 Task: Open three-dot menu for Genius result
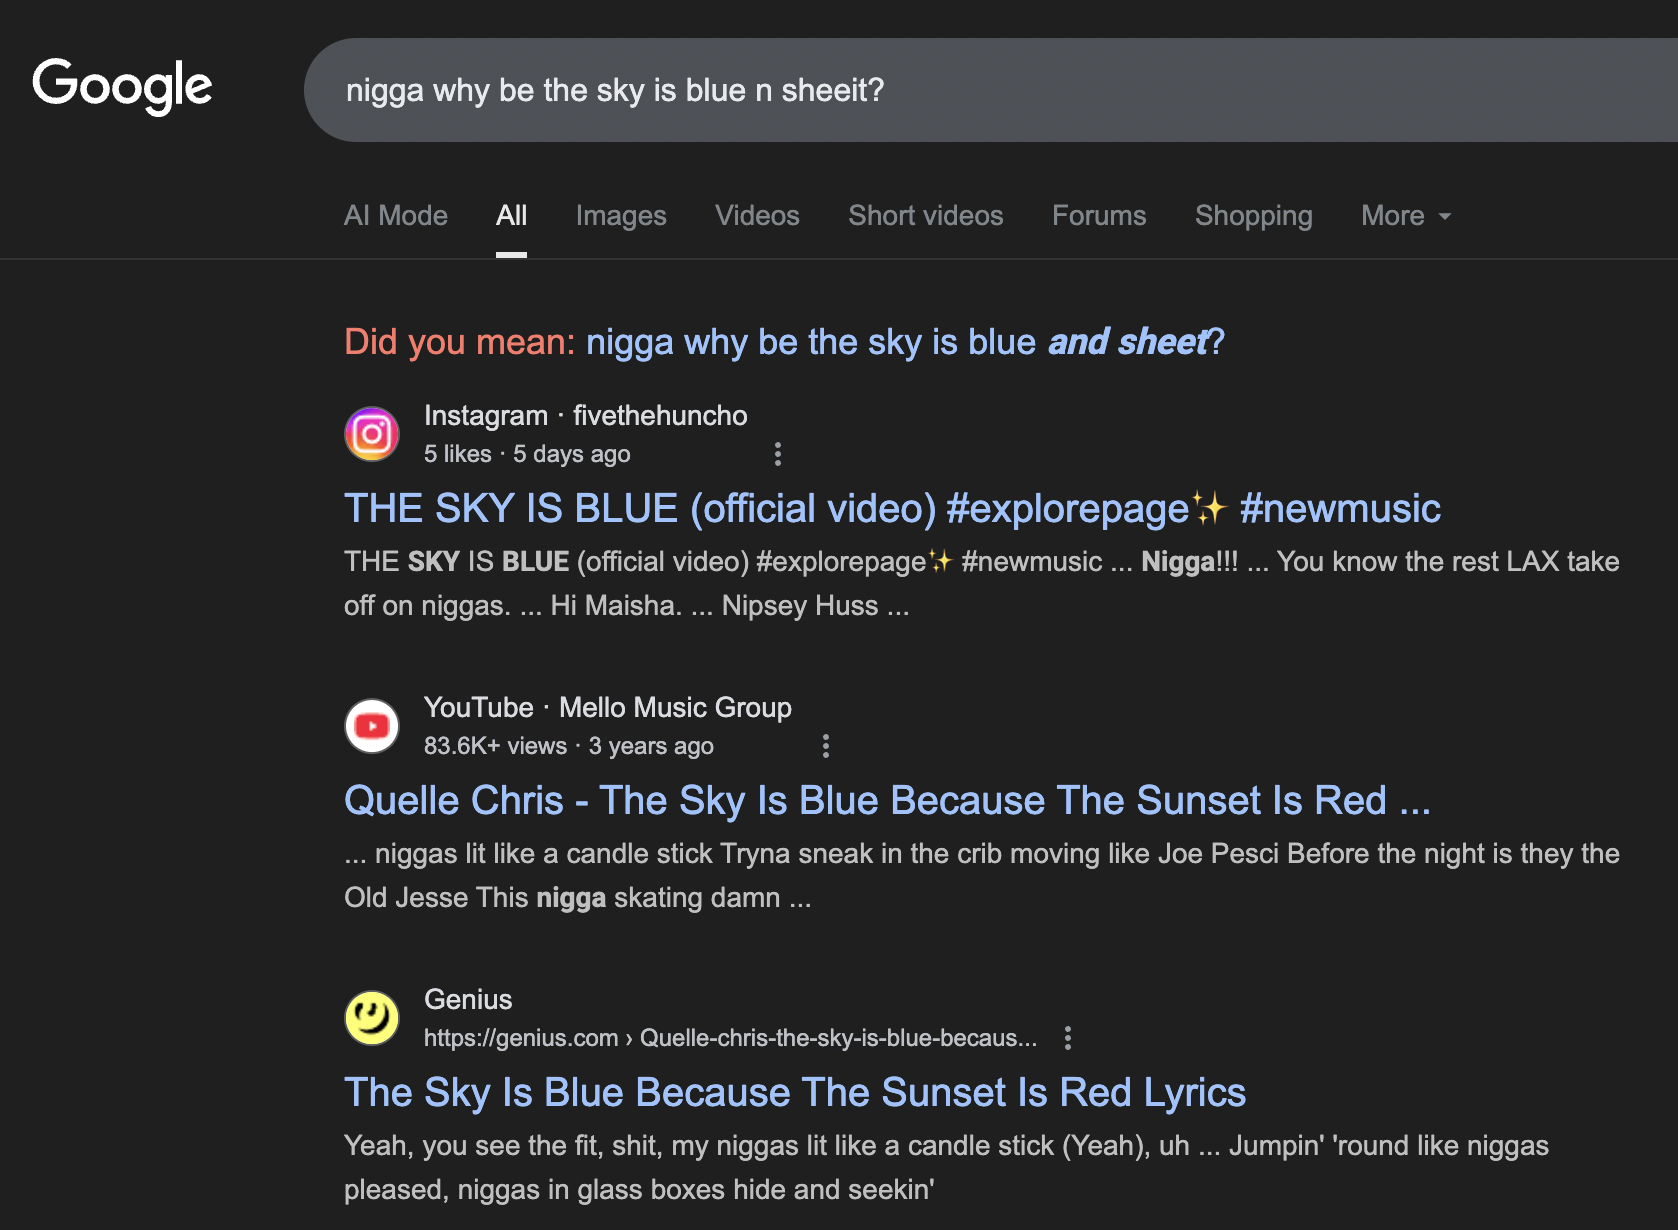point(1068,1038)
